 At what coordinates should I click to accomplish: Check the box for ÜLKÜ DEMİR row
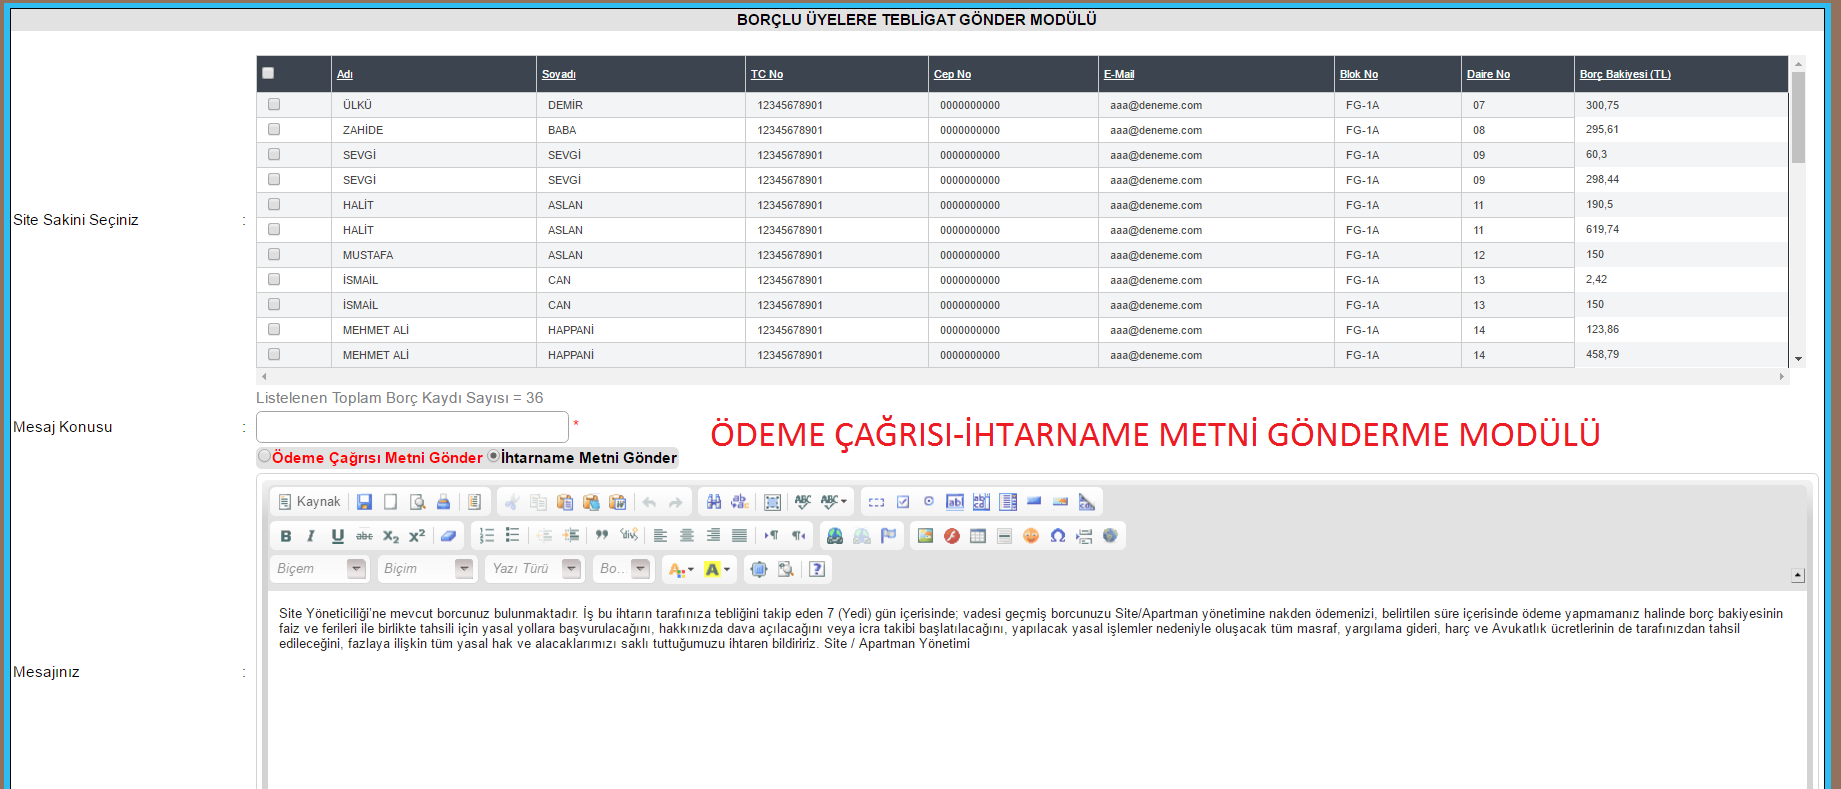(x=274, y=104)
